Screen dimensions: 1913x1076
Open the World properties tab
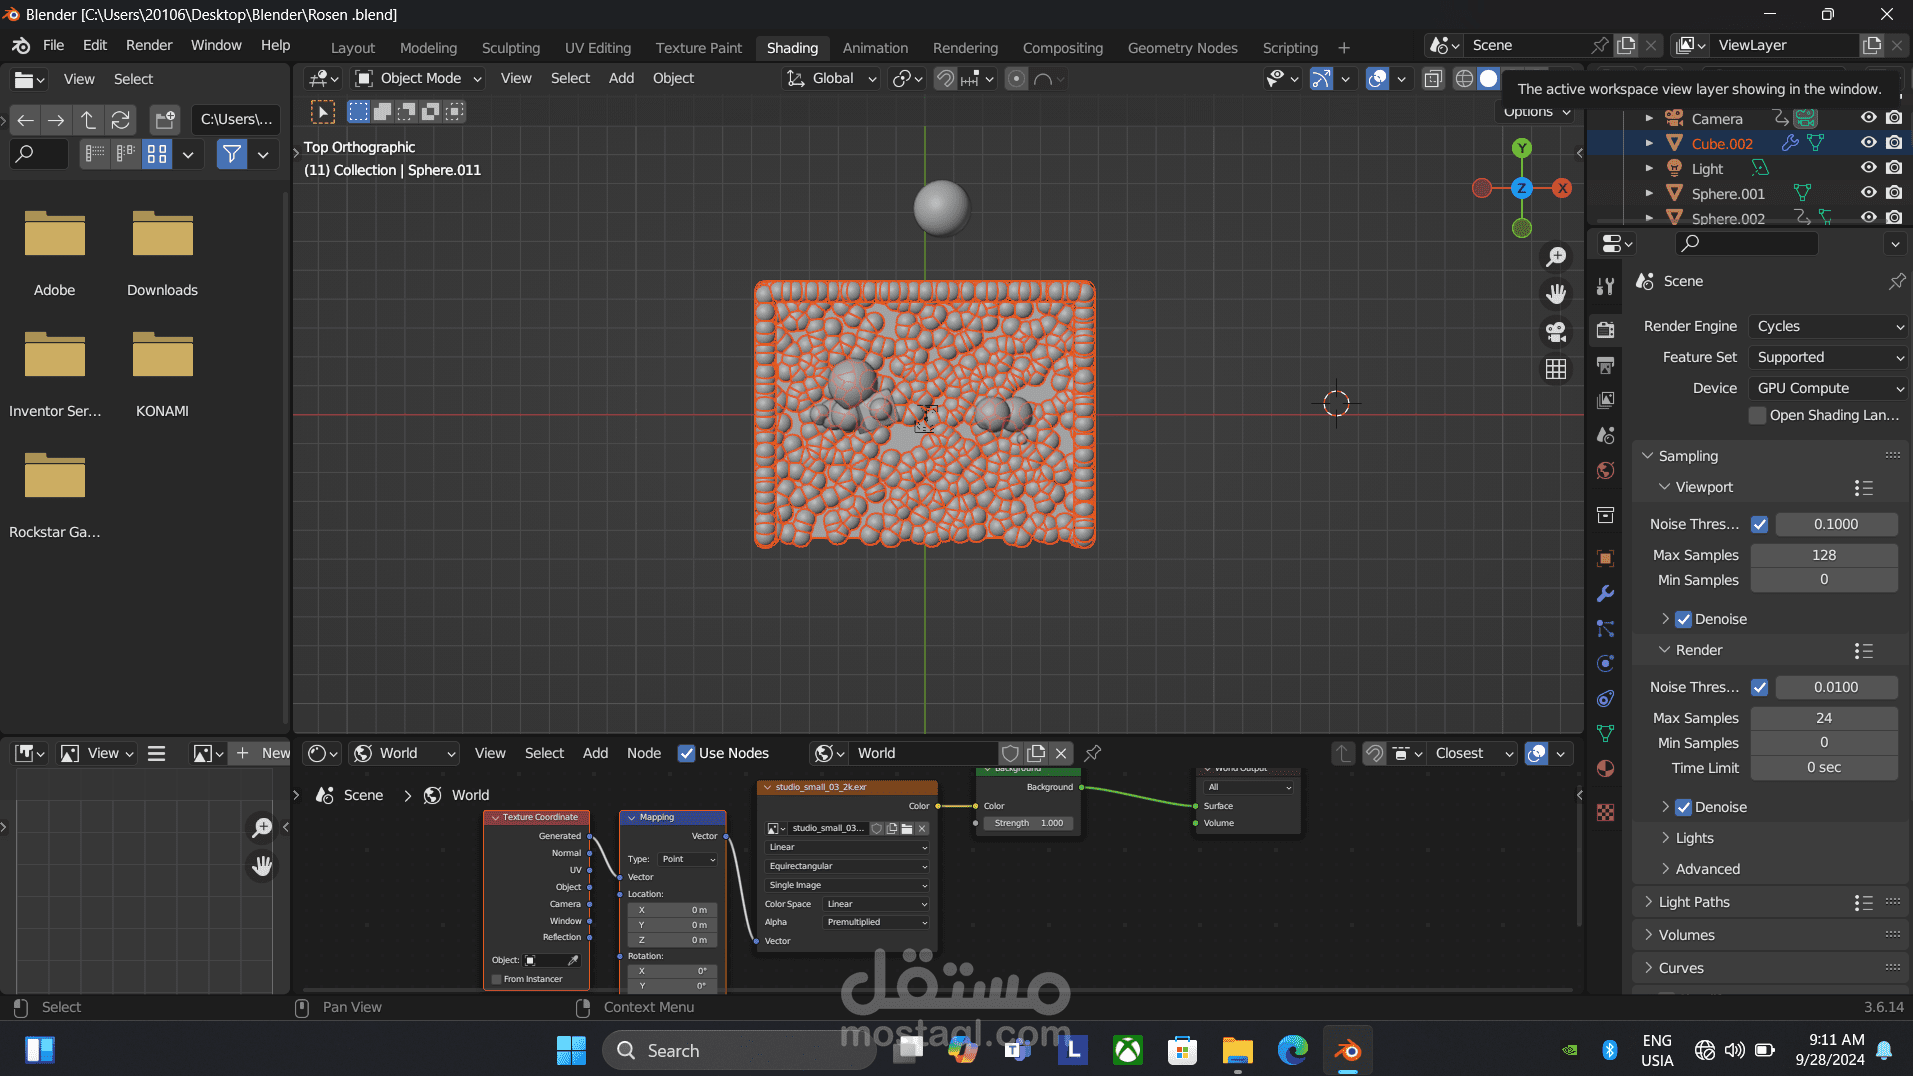1605,470
